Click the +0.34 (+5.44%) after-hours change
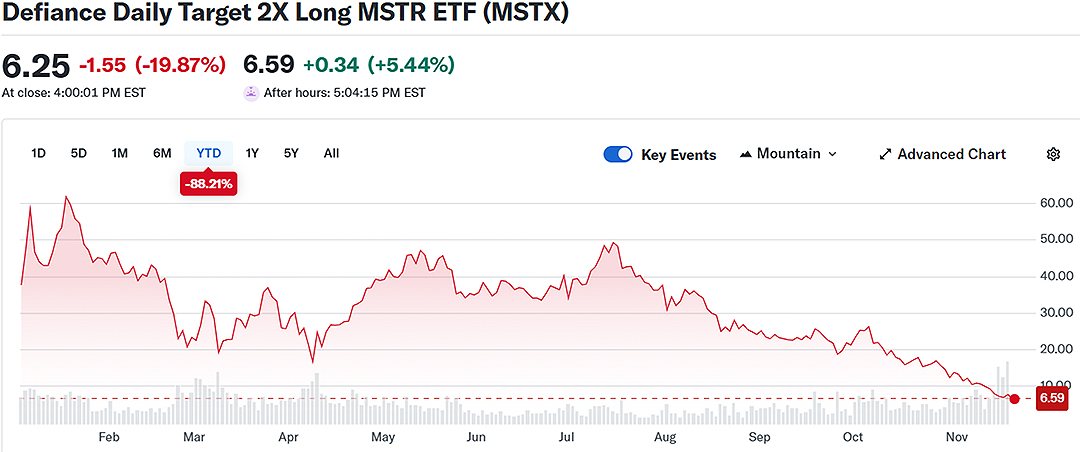 379,65
